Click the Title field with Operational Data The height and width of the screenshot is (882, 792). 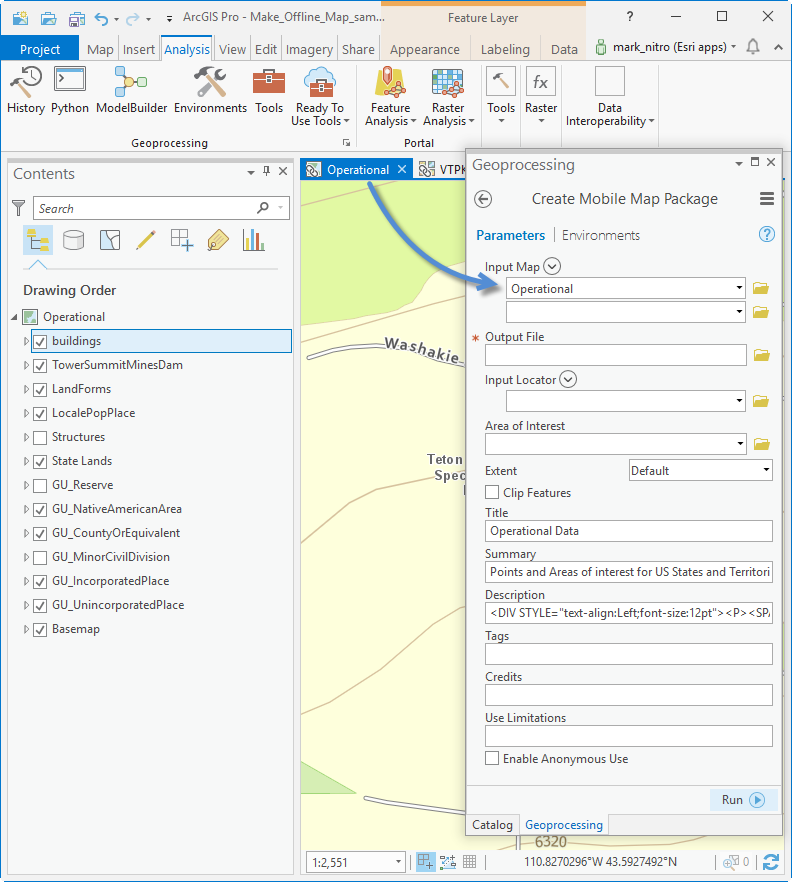(x=628, y=530)
